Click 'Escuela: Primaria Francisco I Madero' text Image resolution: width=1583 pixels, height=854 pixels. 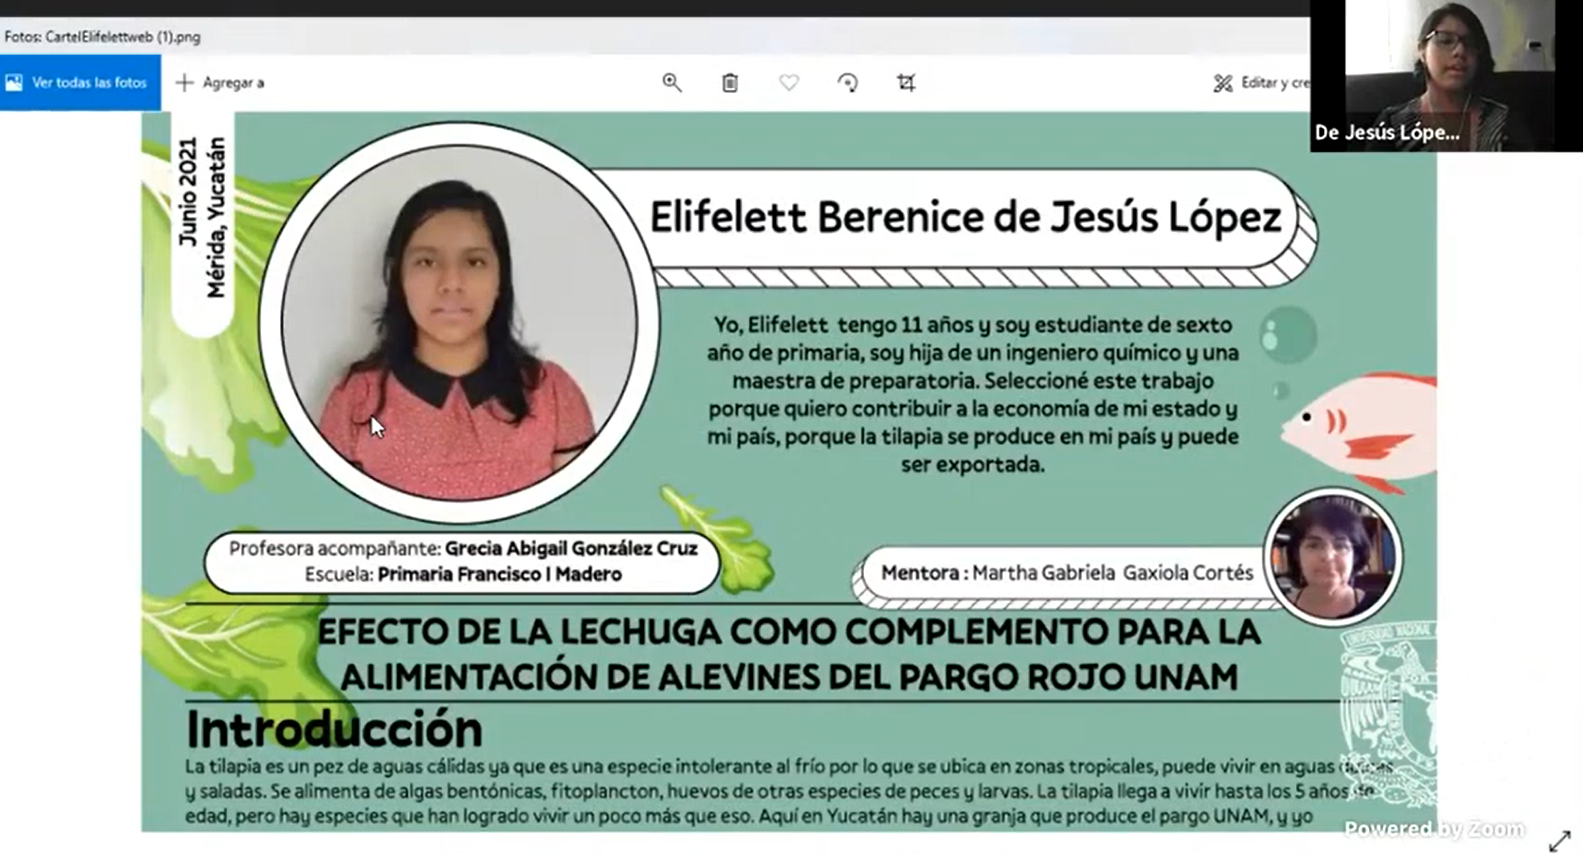coord(463,574)
